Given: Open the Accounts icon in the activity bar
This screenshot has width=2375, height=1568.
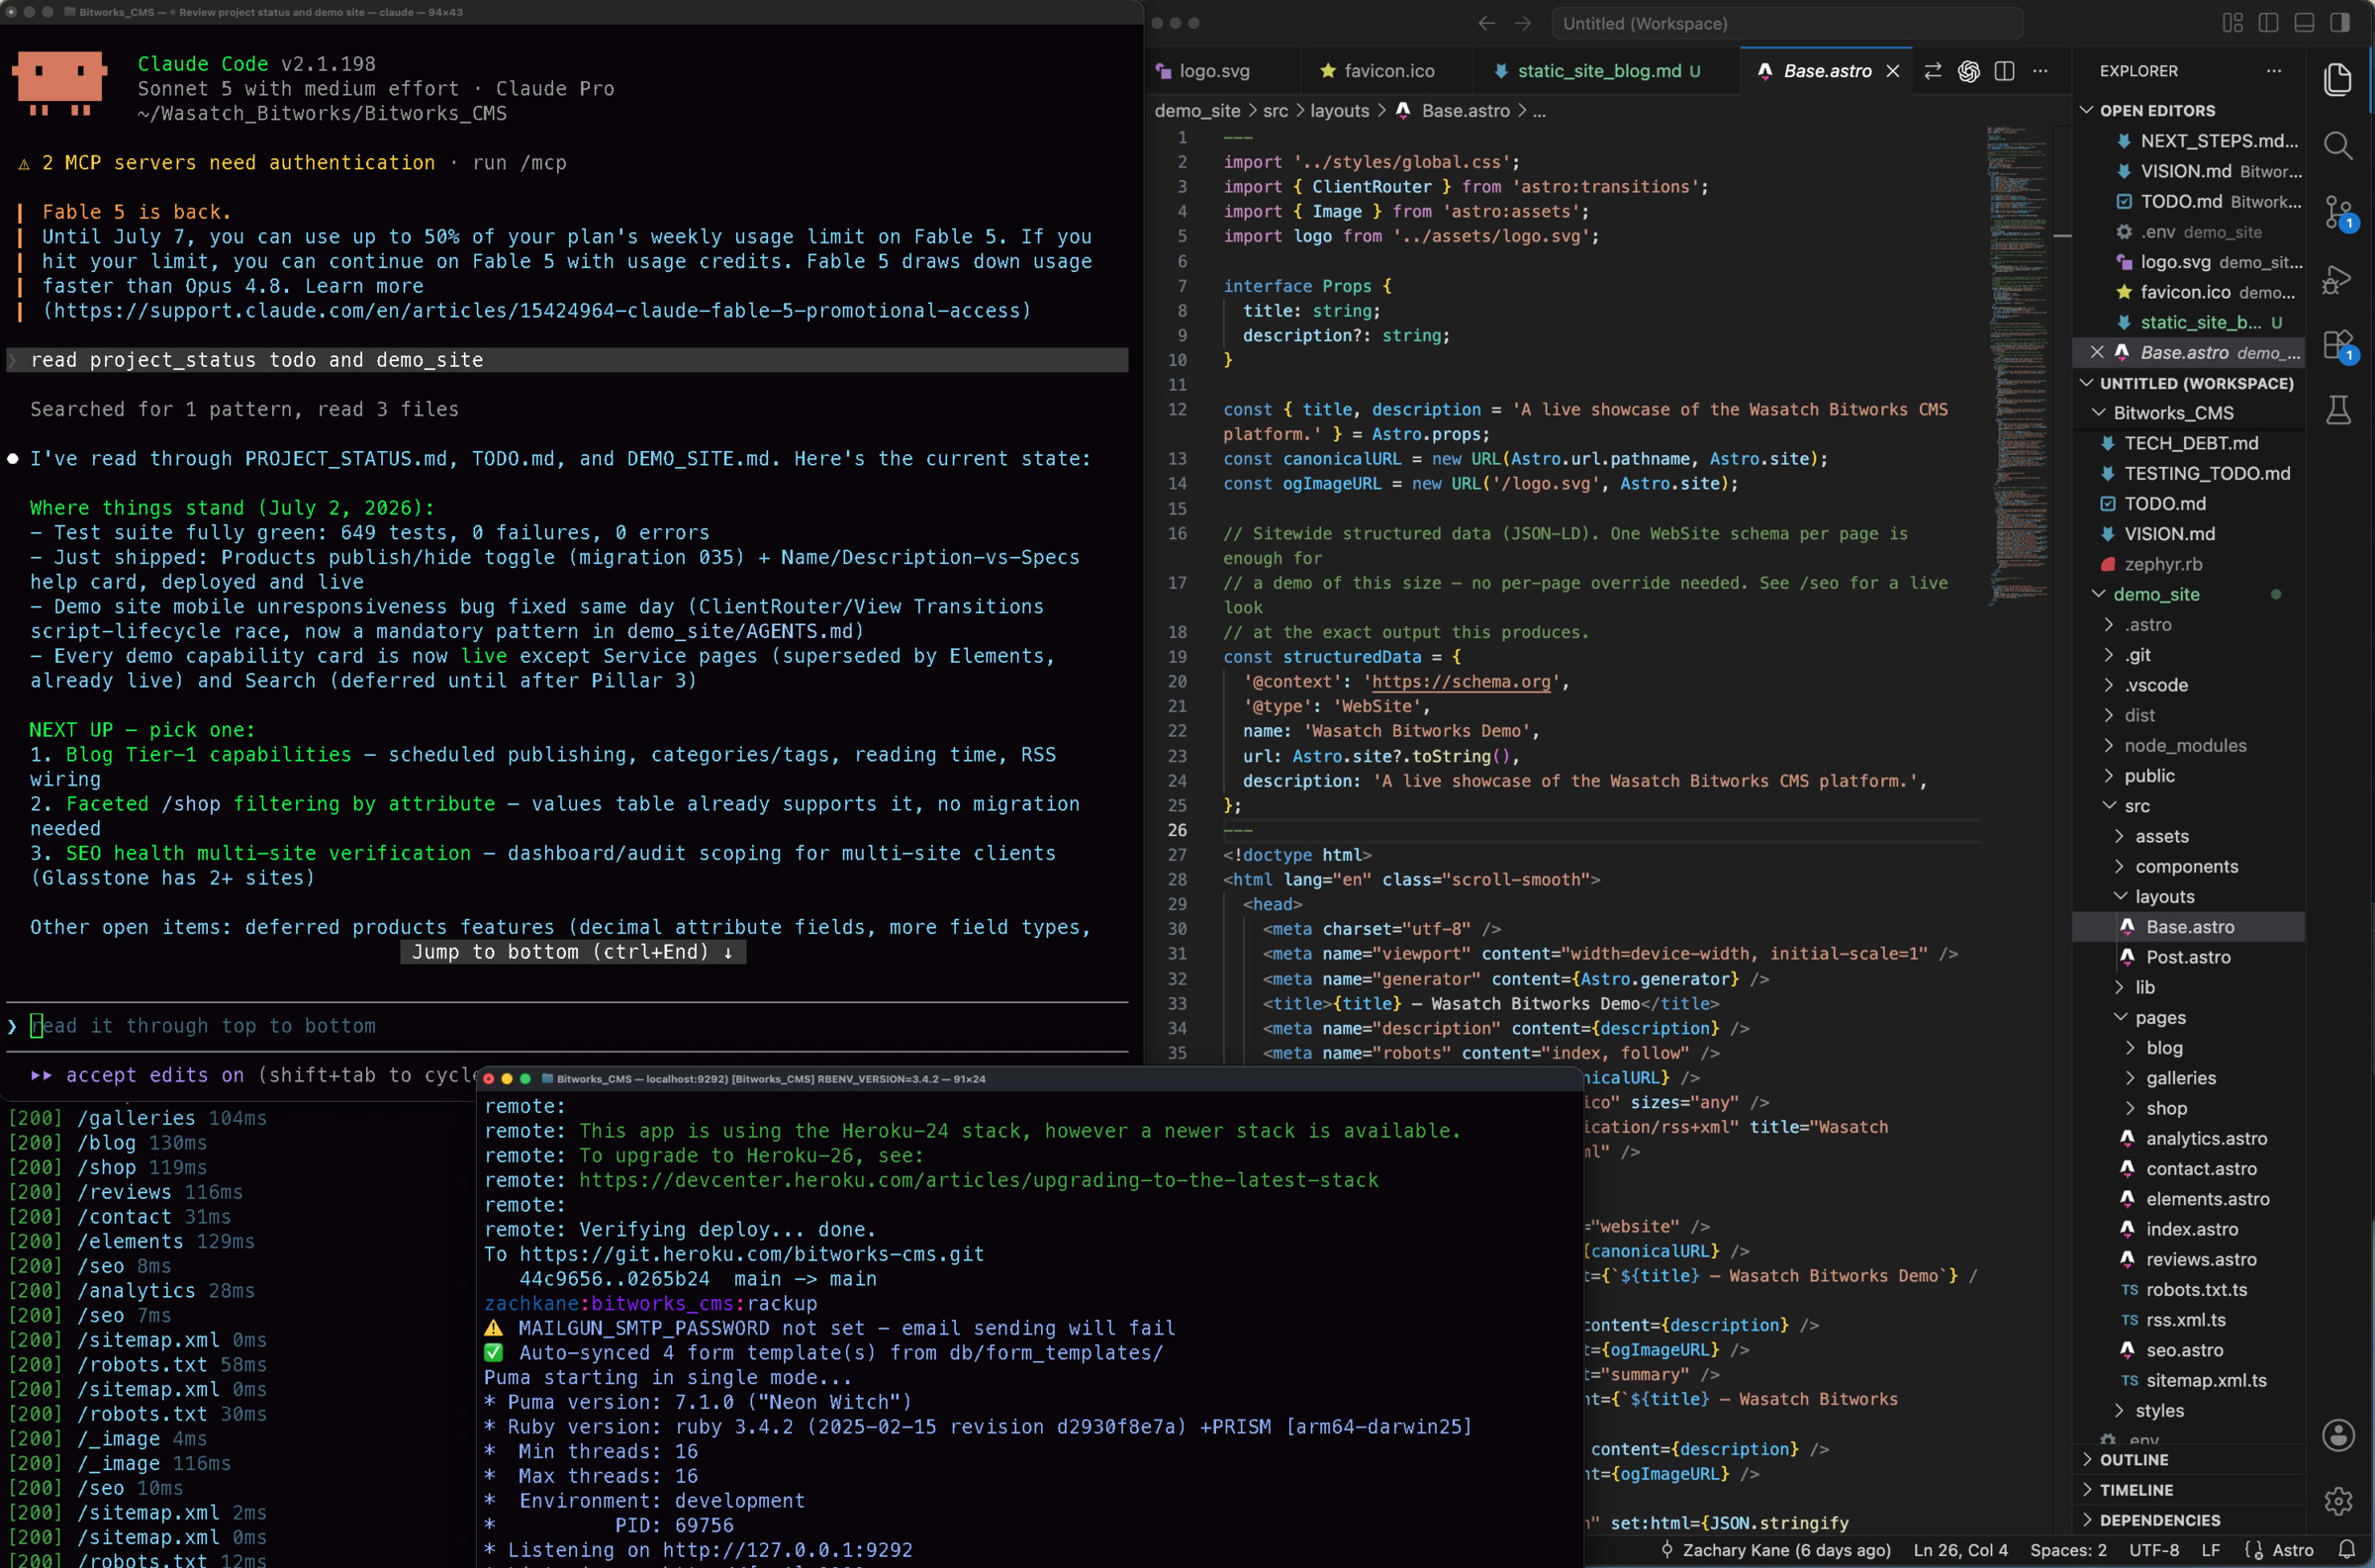Looking at the screenshot, I should pos(2338,1435).
